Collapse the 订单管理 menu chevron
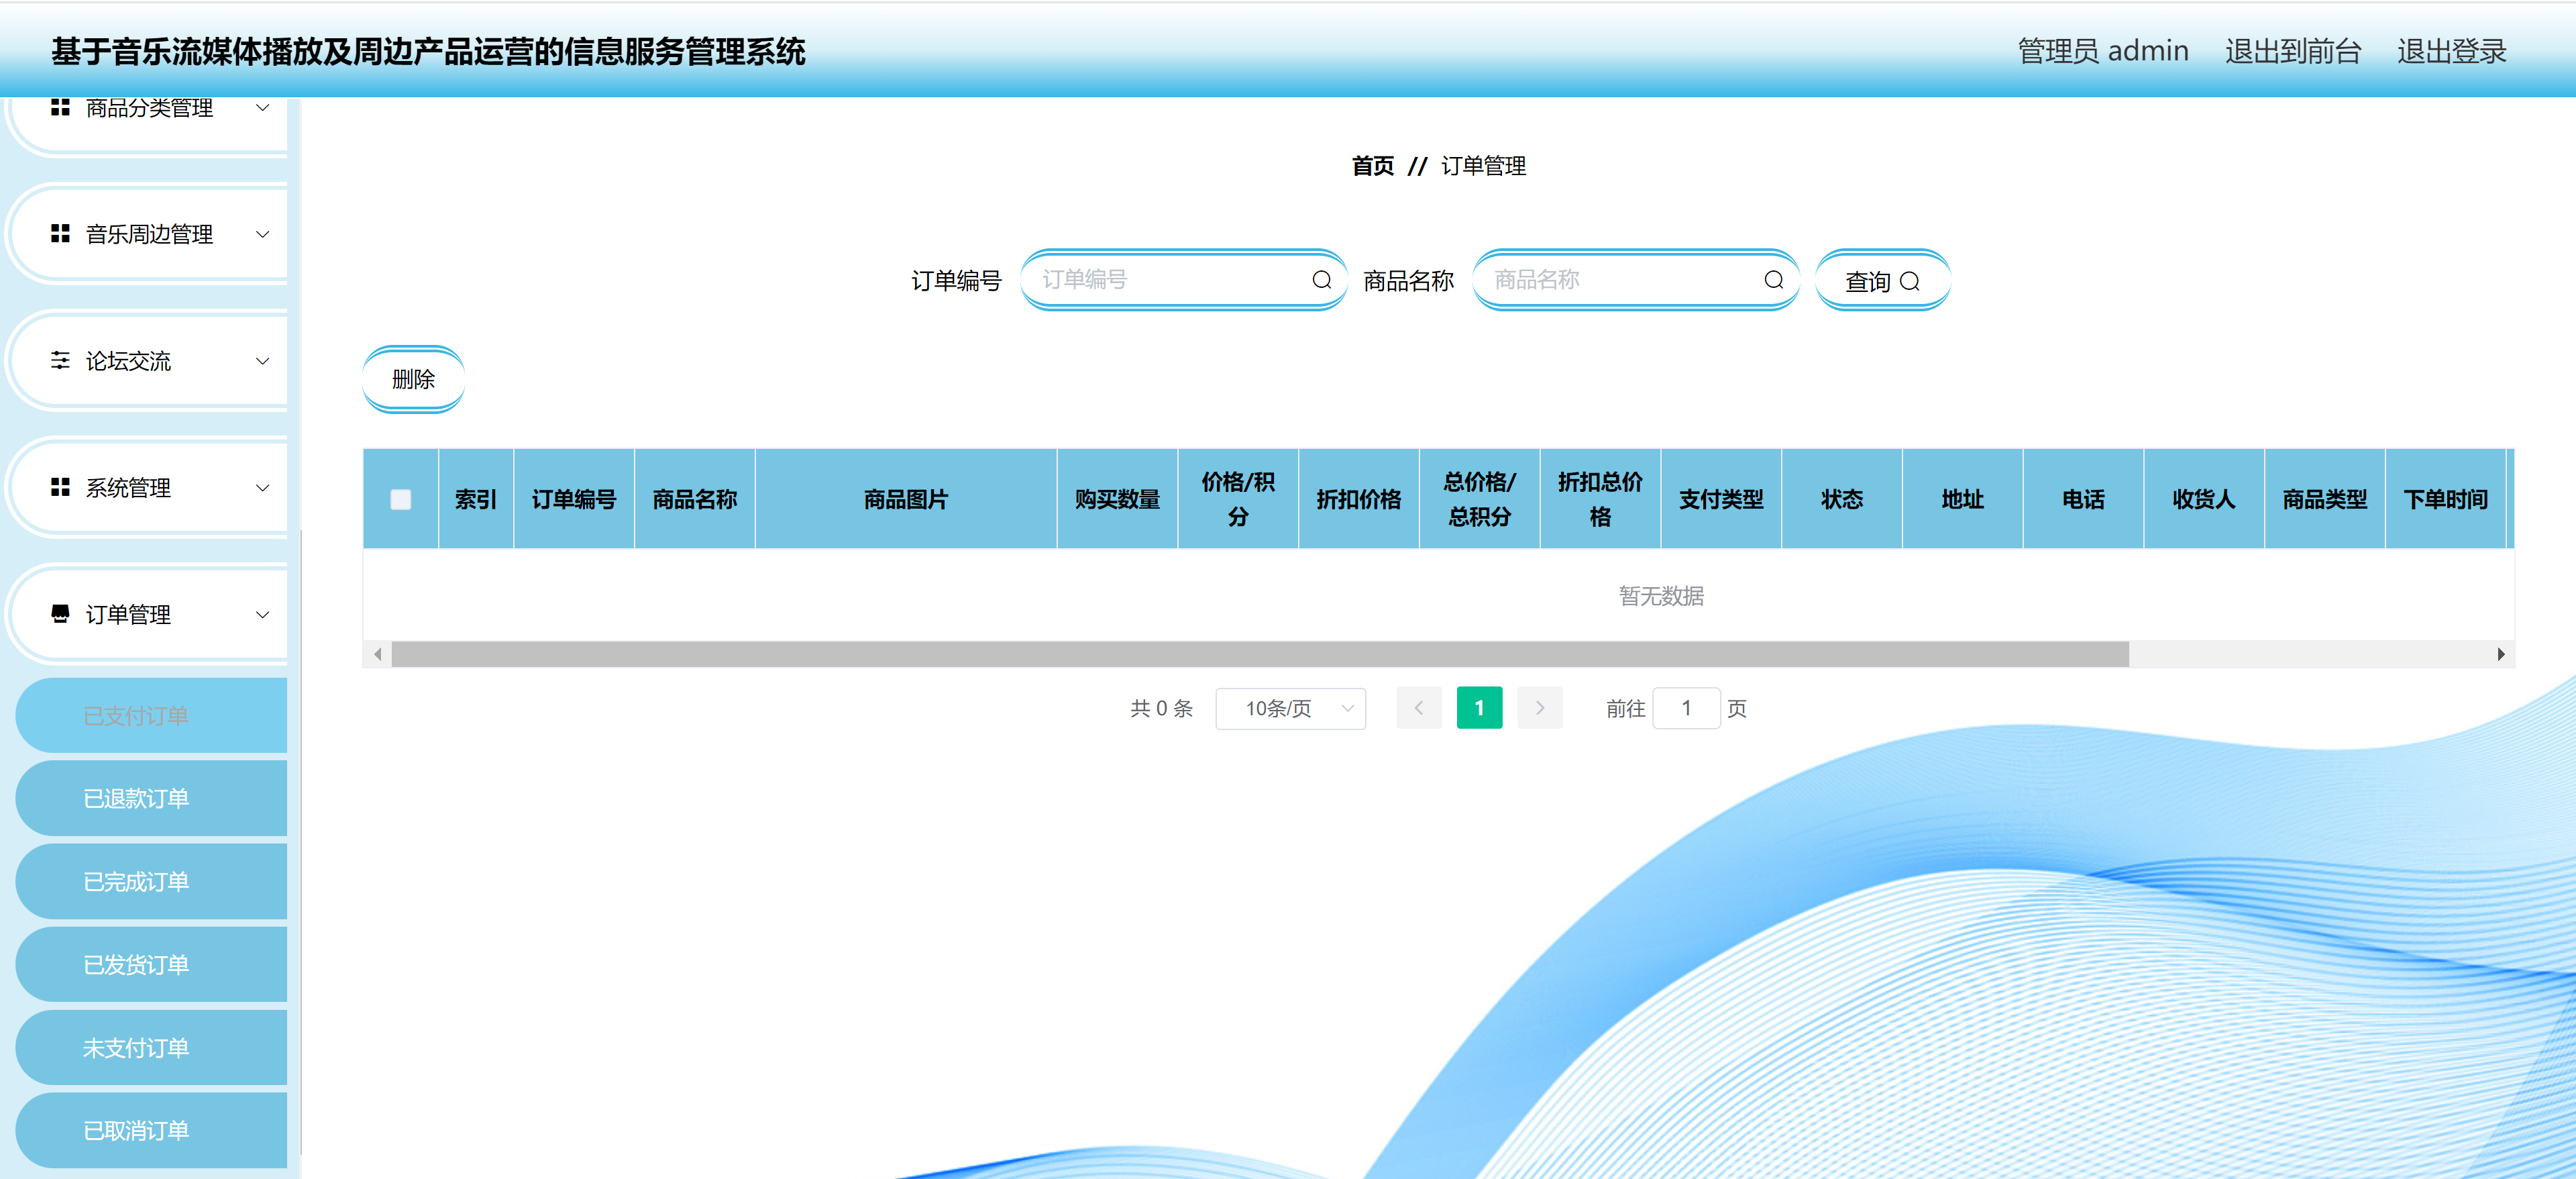 pos(263,615)
